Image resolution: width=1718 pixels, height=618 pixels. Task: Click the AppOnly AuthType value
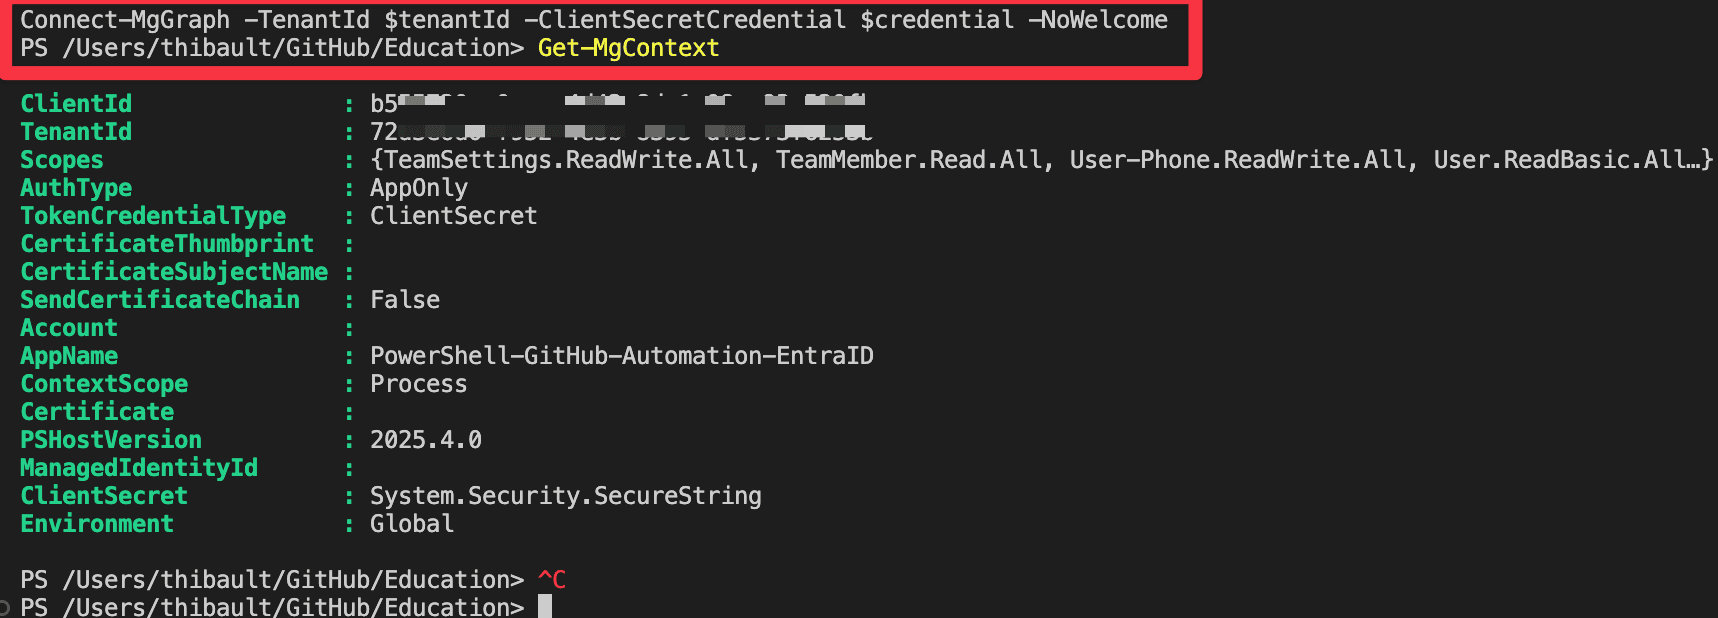[x=418, y=188]
